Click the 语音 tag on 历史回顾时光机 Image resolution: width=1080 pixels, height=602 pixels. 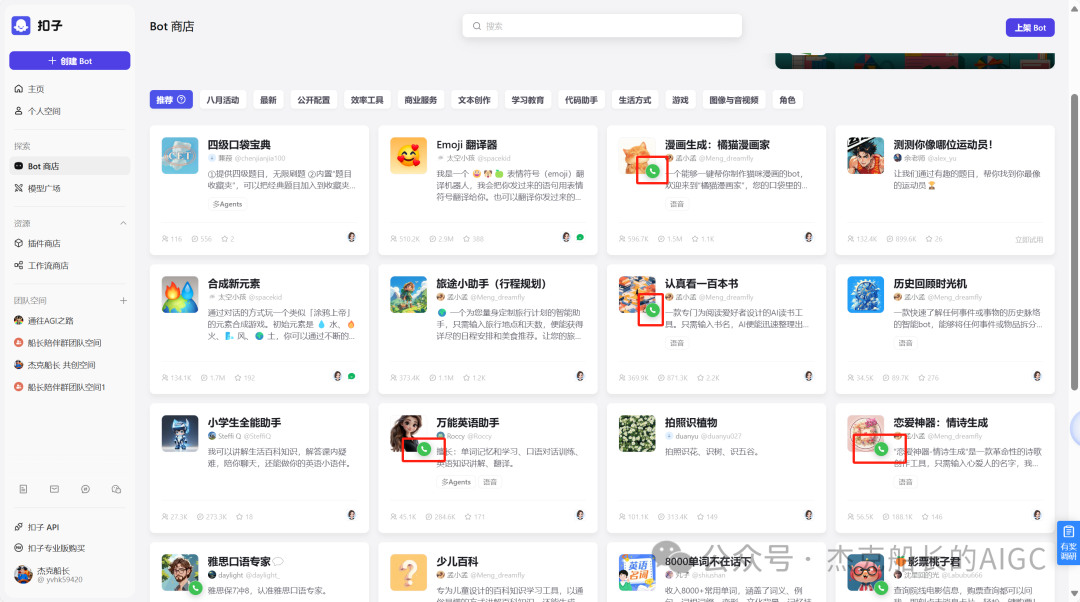pyautogui.click(x=905, y=343)
